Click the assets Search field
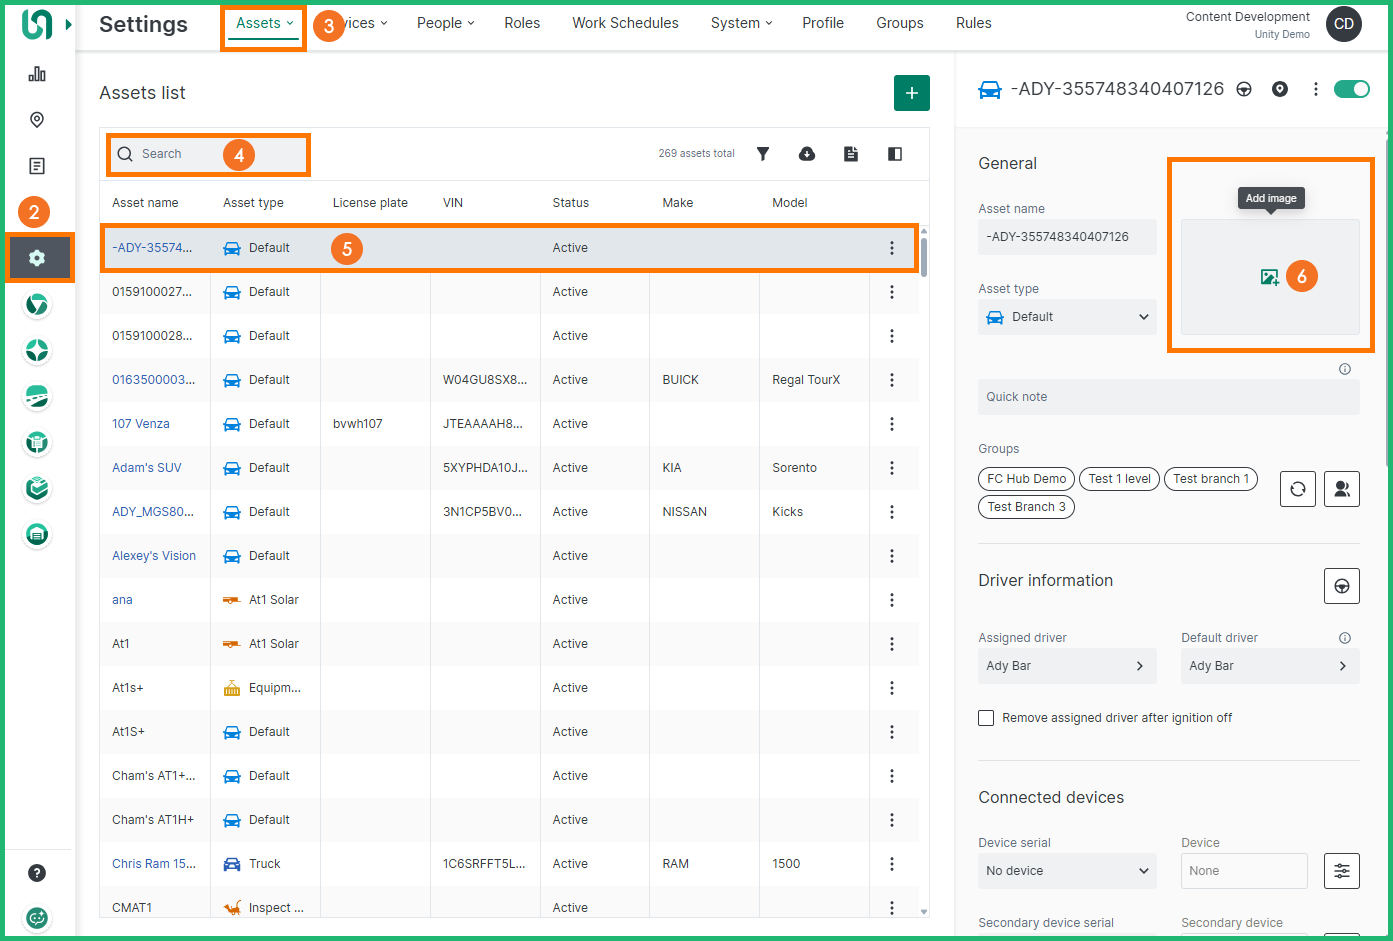The image size is (1393, 941). pos(180,154)
